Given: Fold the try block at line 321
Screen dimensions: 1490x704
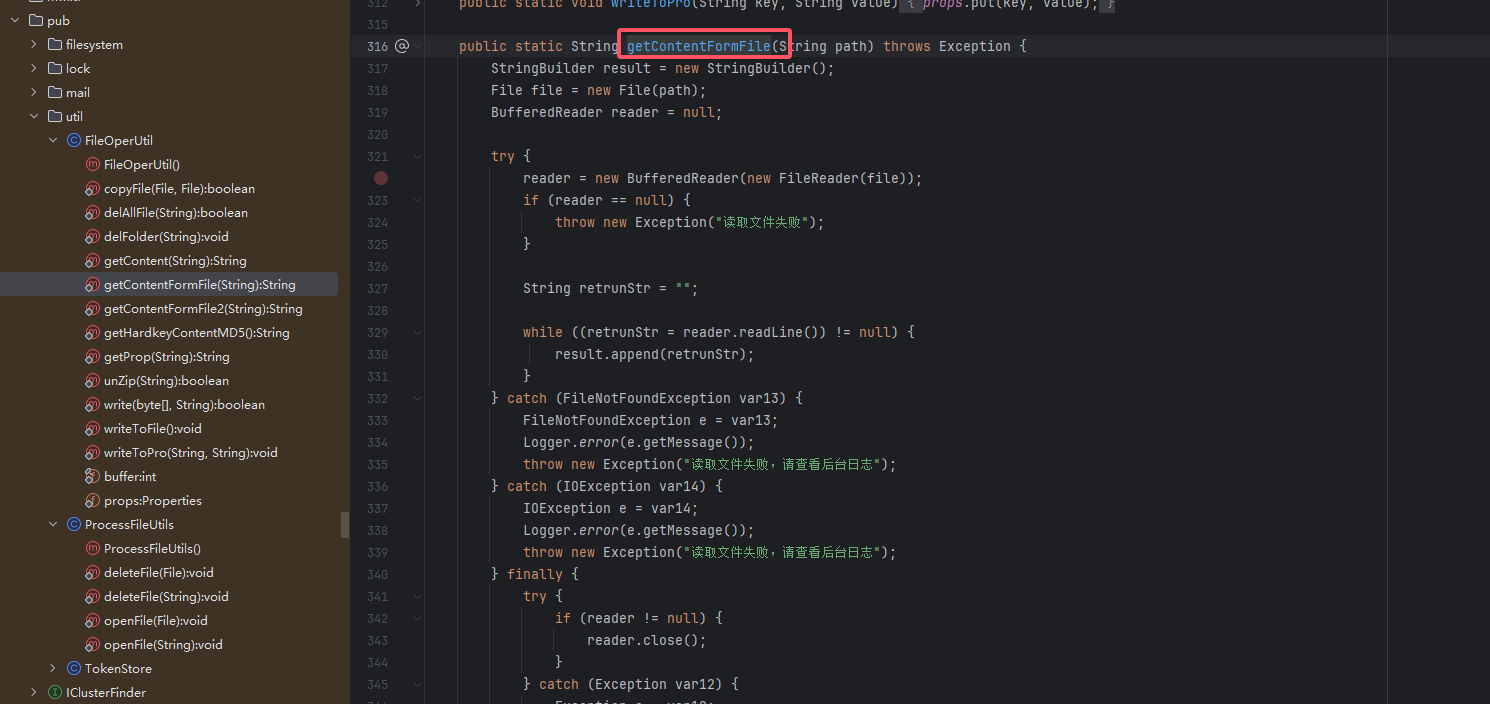Looking at the screenshot, I should click(x=418, y=156).
